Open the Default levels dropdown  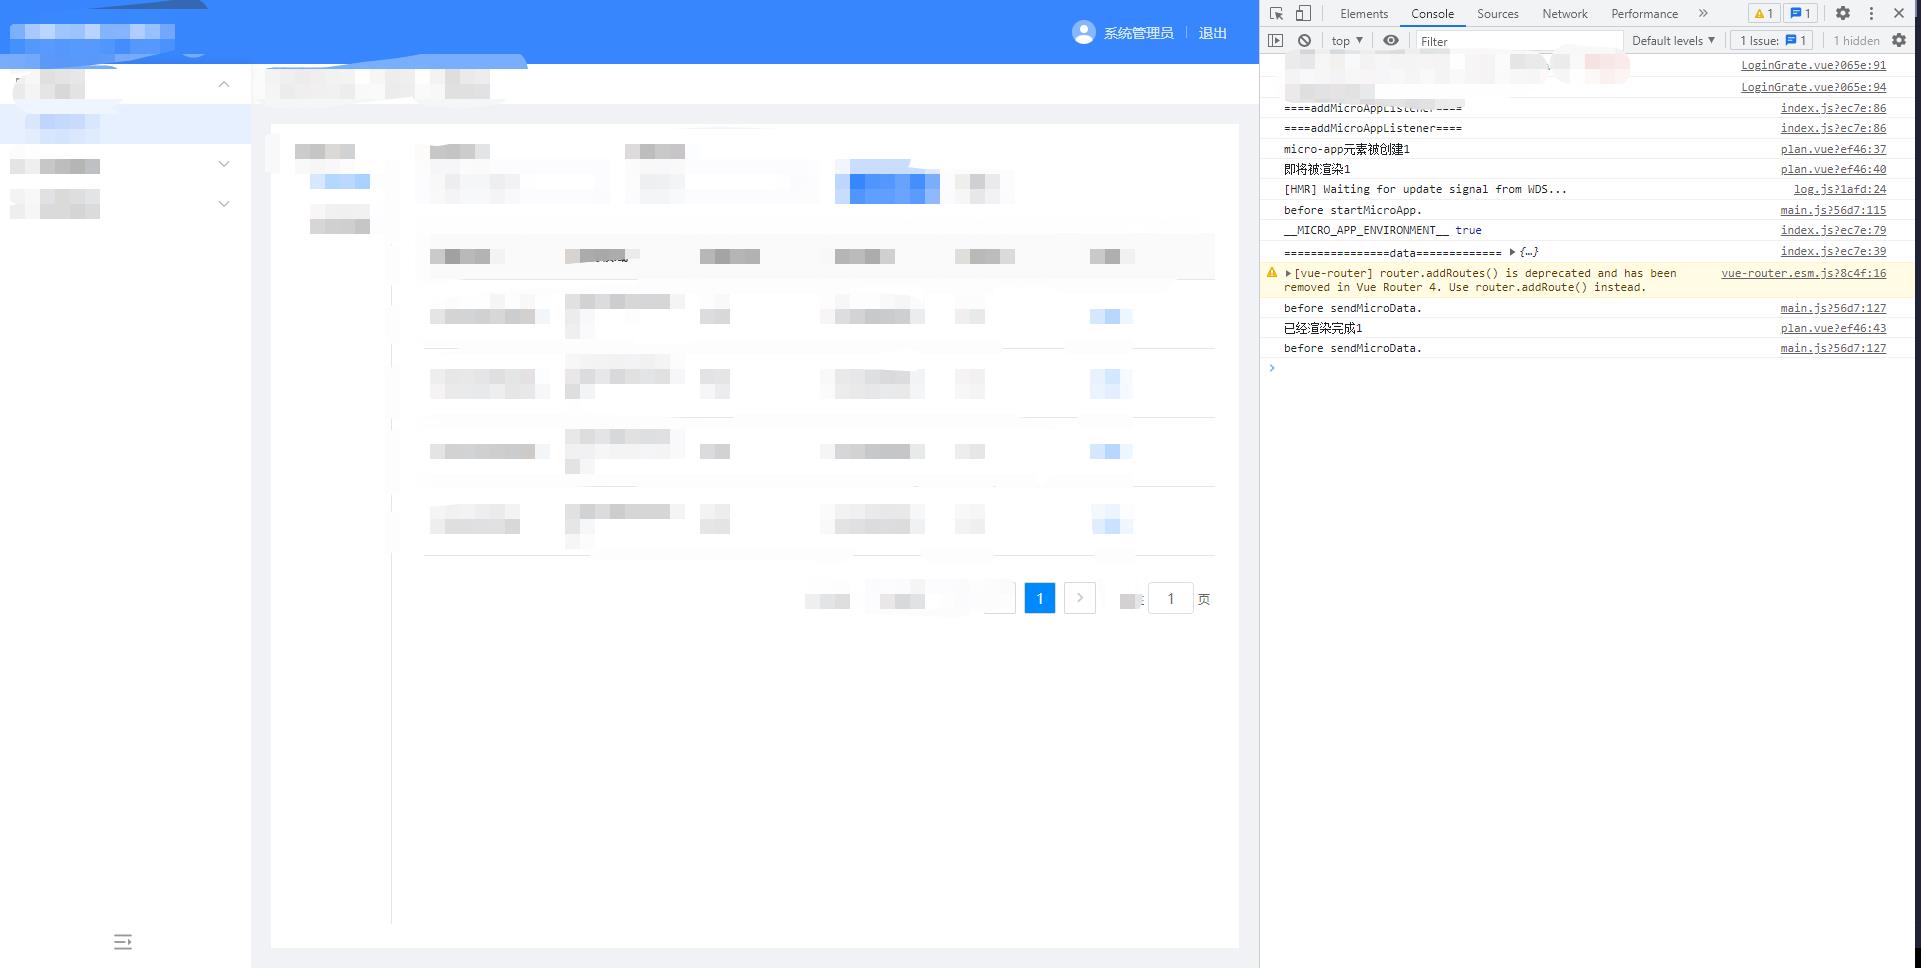coord(1672,40)
